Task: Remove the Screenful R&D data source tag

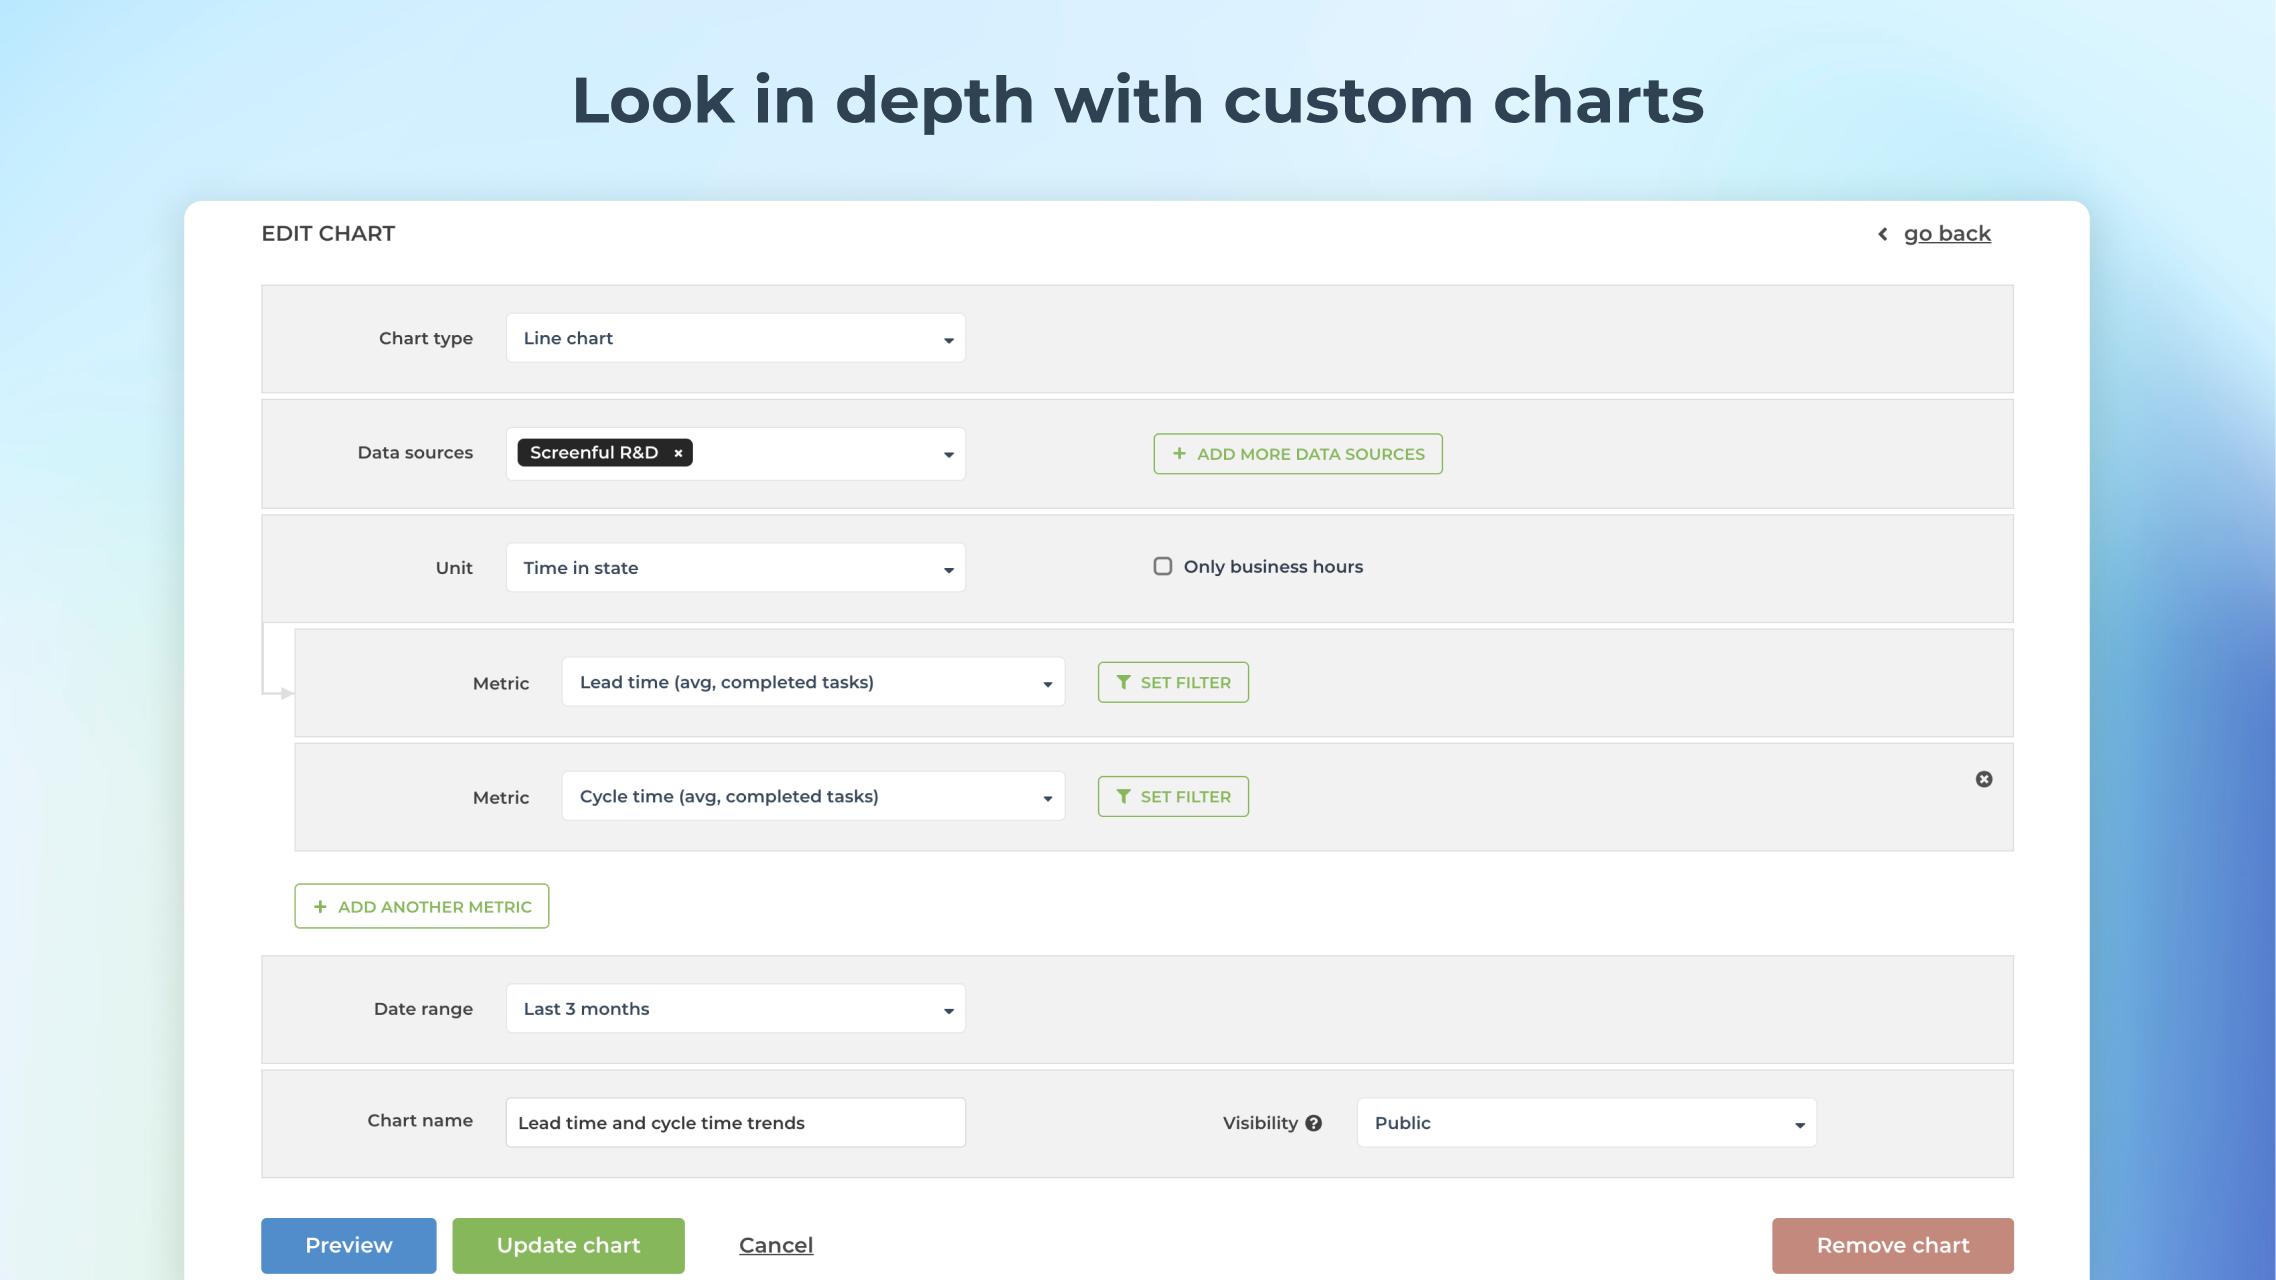Action: [677, 453]
